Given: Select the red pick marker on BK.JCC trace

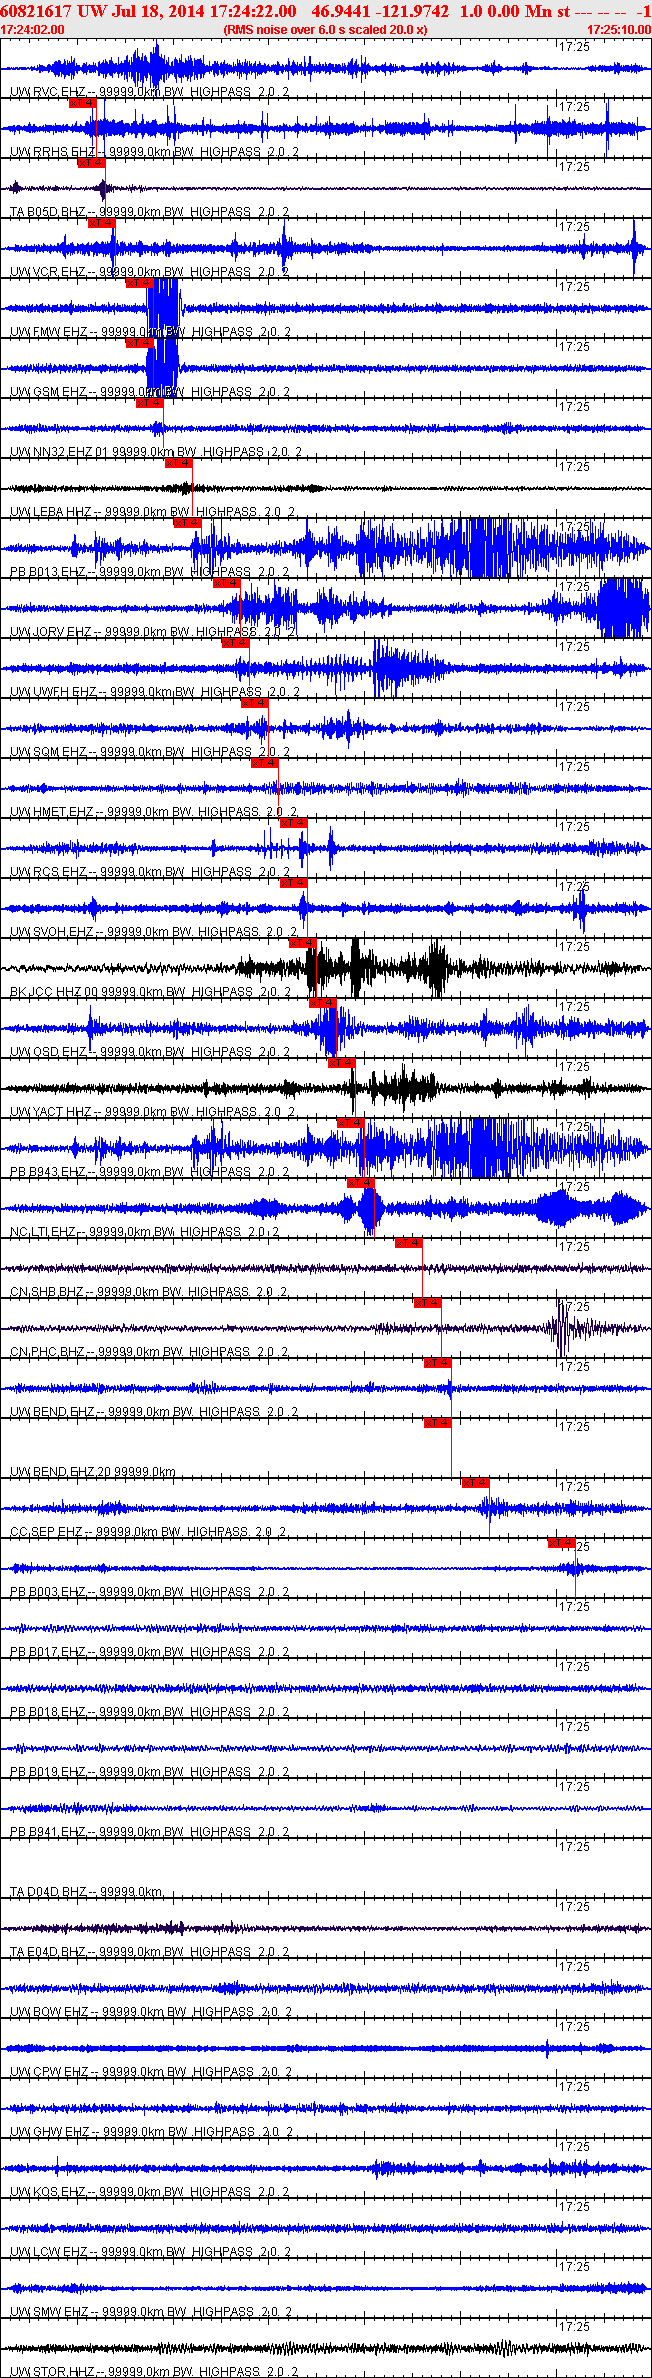Looking at the screenshot, I should (303, 942).
